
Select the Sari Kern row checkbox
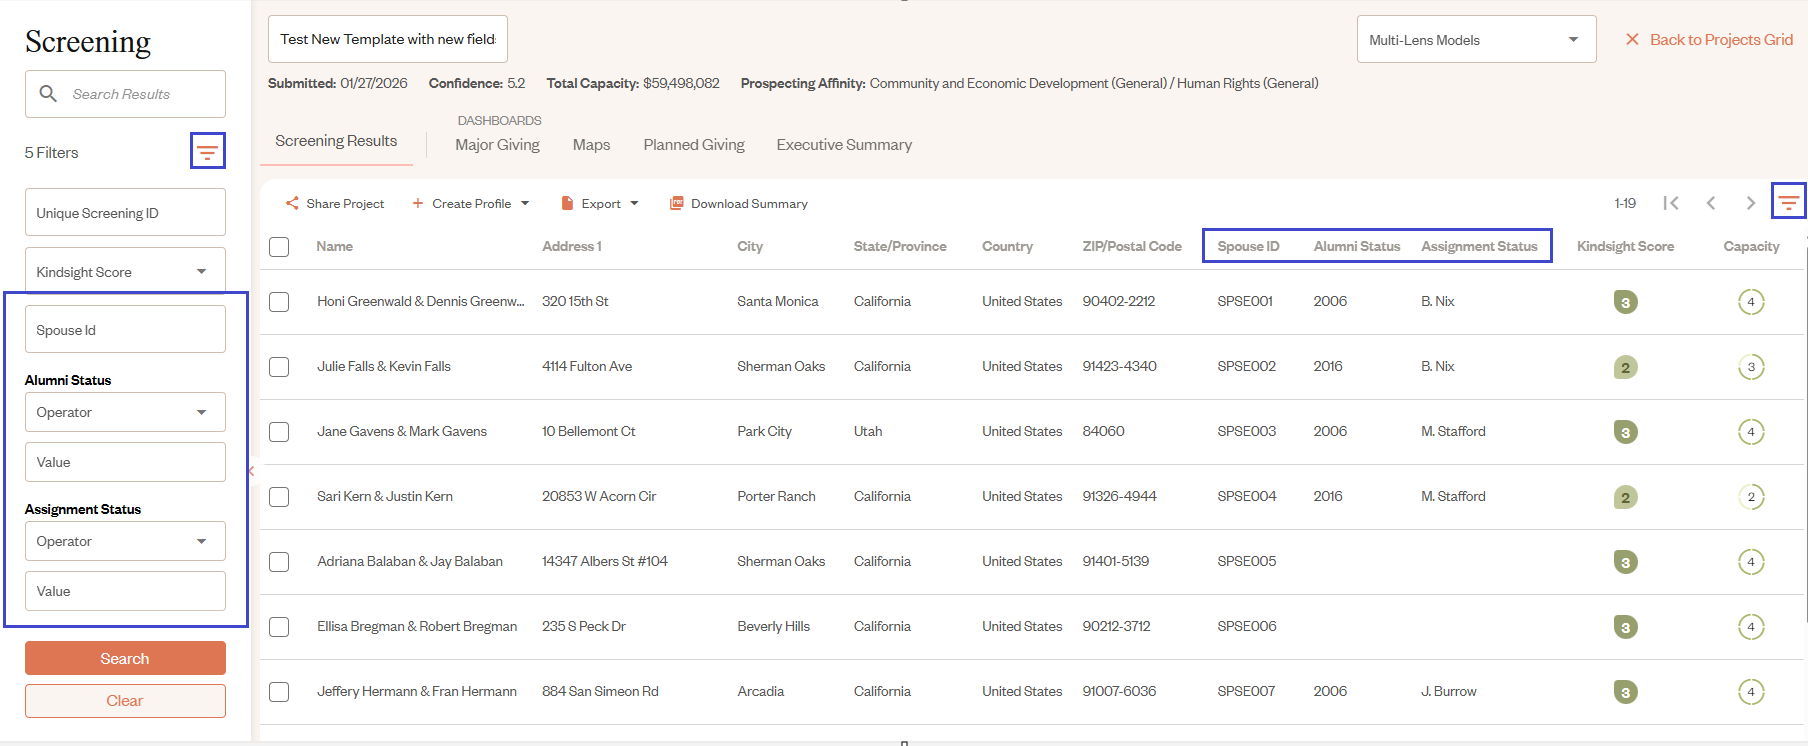[x=279, y=497]
